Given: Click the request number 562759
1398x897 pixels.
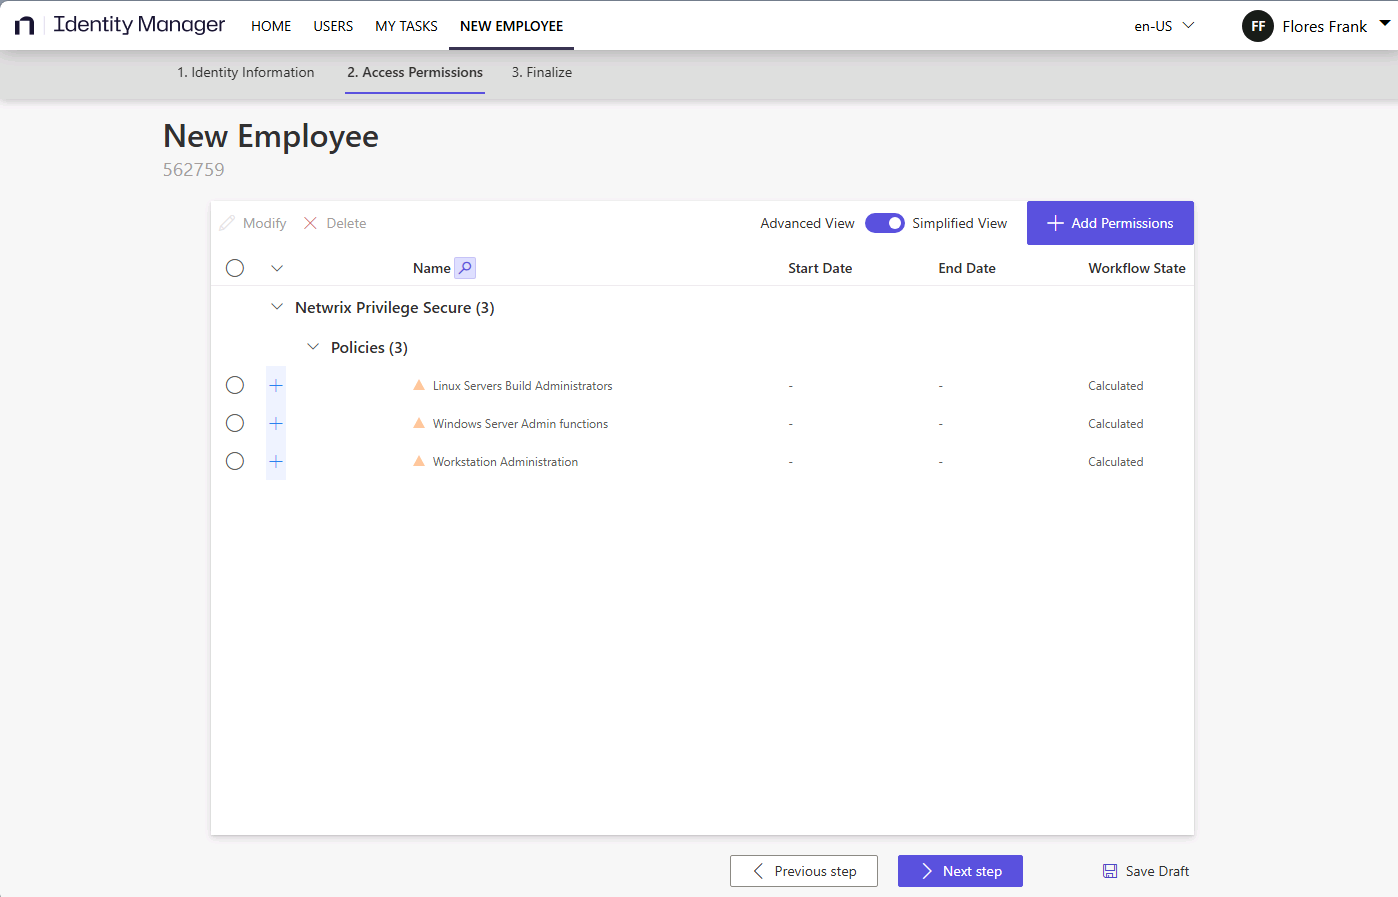Looking at the screenshot, I should tap(194, 170).
